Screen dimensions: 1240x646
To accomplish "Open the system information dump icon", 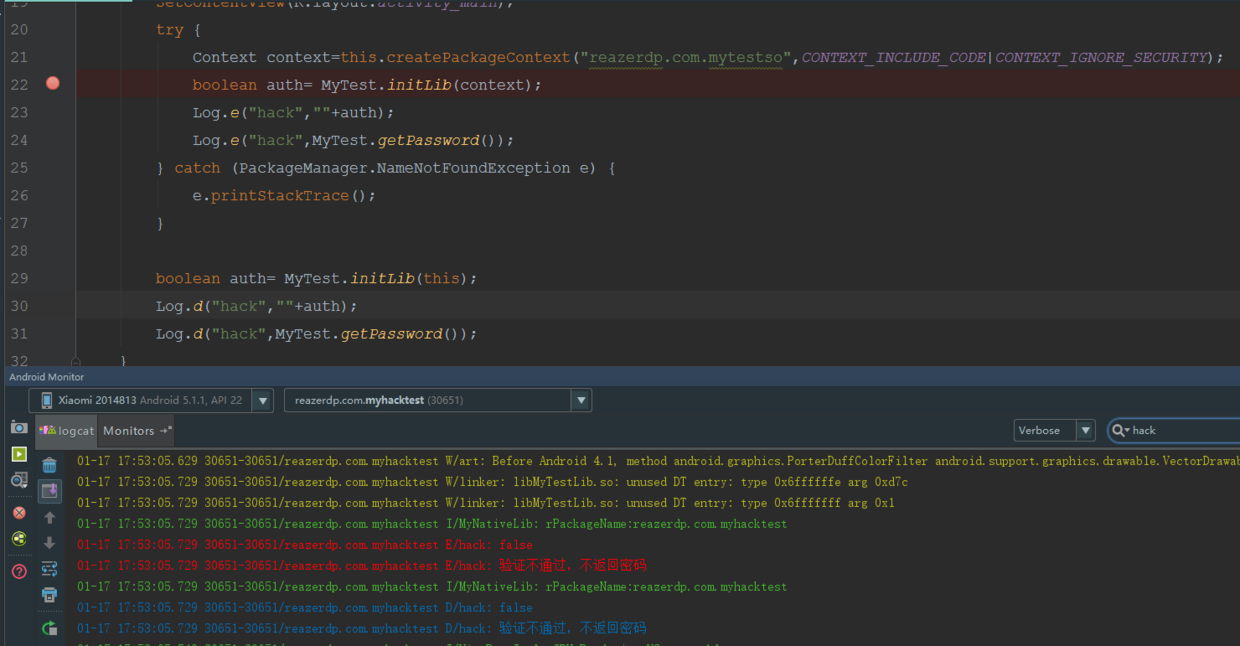I will pyautogui.click(x=19, y=481).
